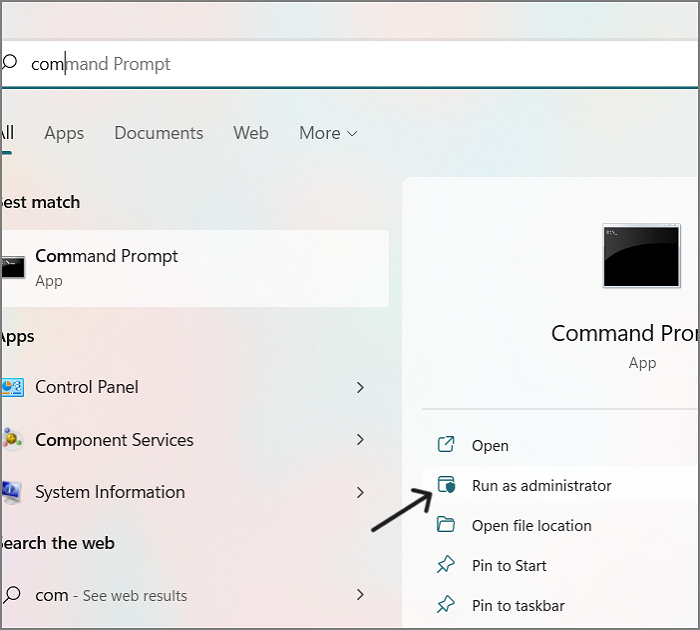
Task: Click the Component Services icon
Action: [x=12, y=440]
